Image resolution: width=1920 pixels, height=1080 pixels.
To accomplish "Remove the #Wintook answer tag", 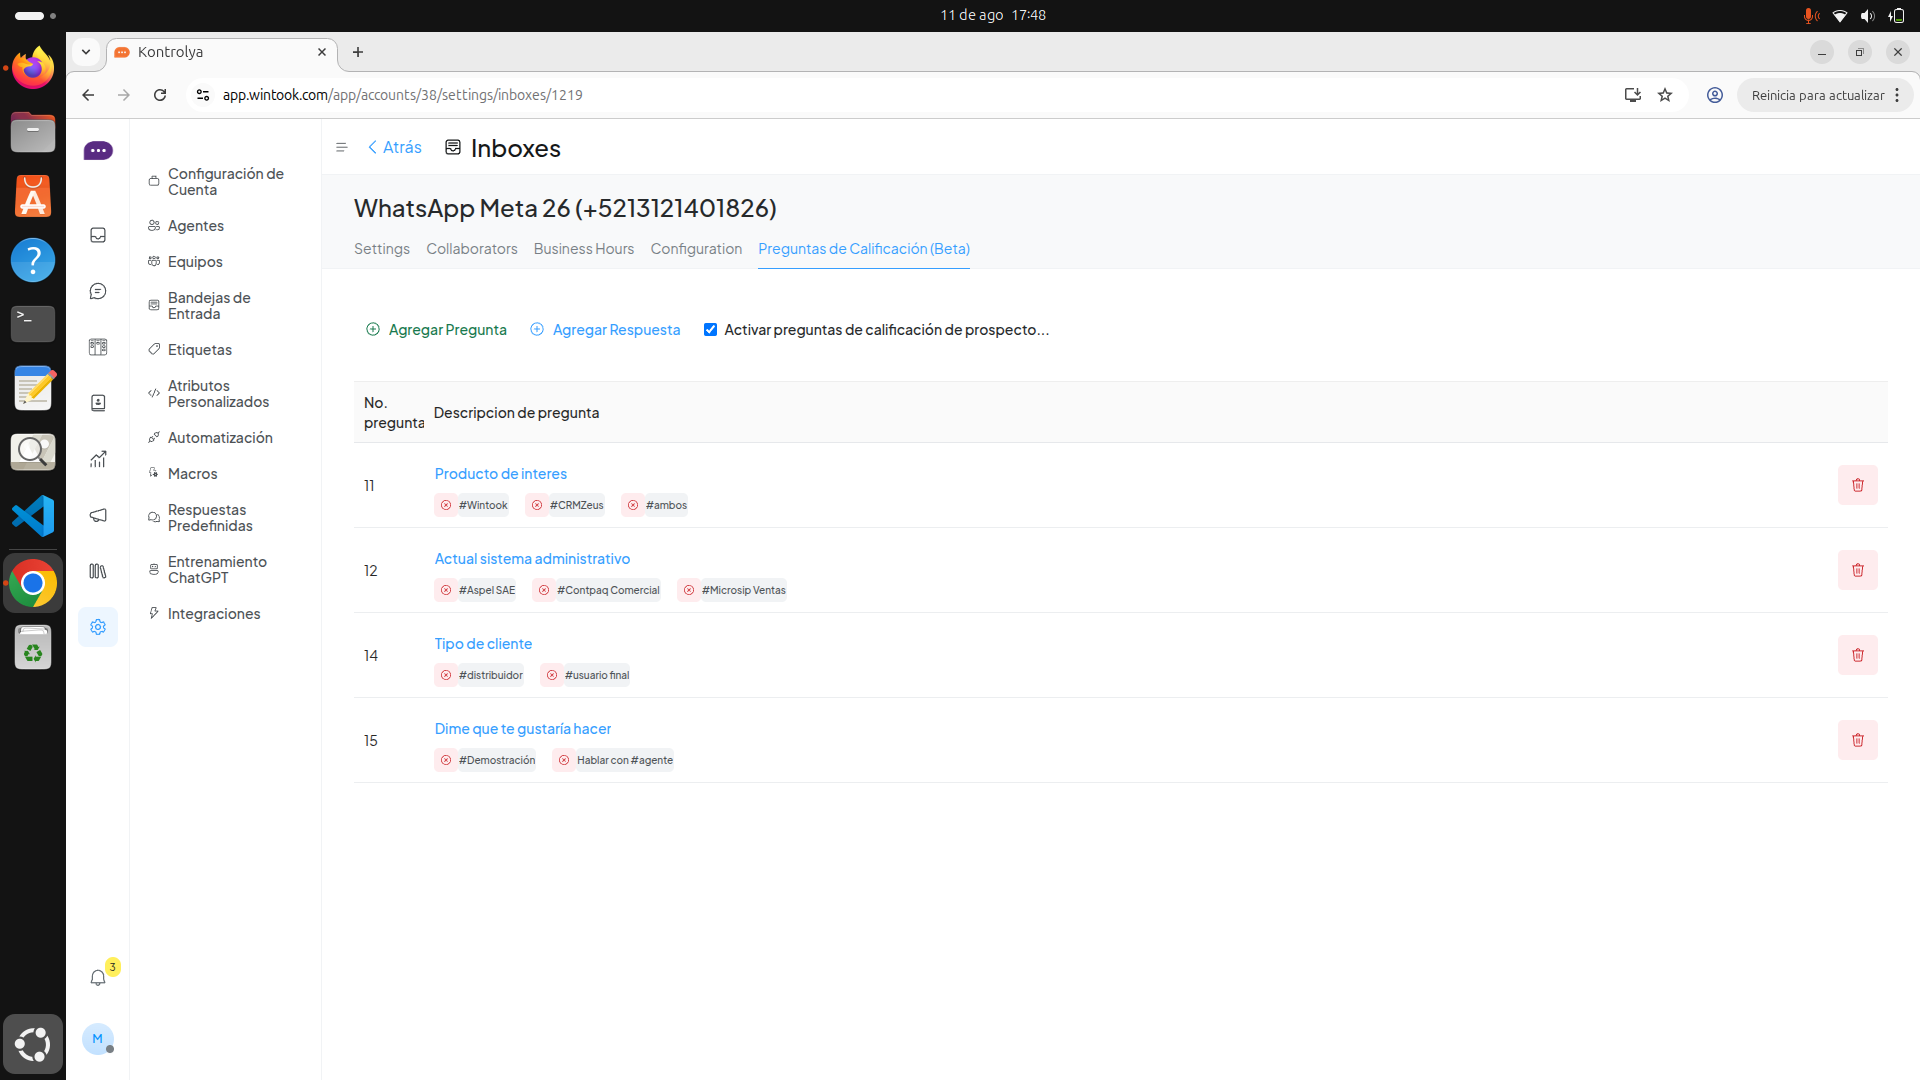I will coord(446,505).
